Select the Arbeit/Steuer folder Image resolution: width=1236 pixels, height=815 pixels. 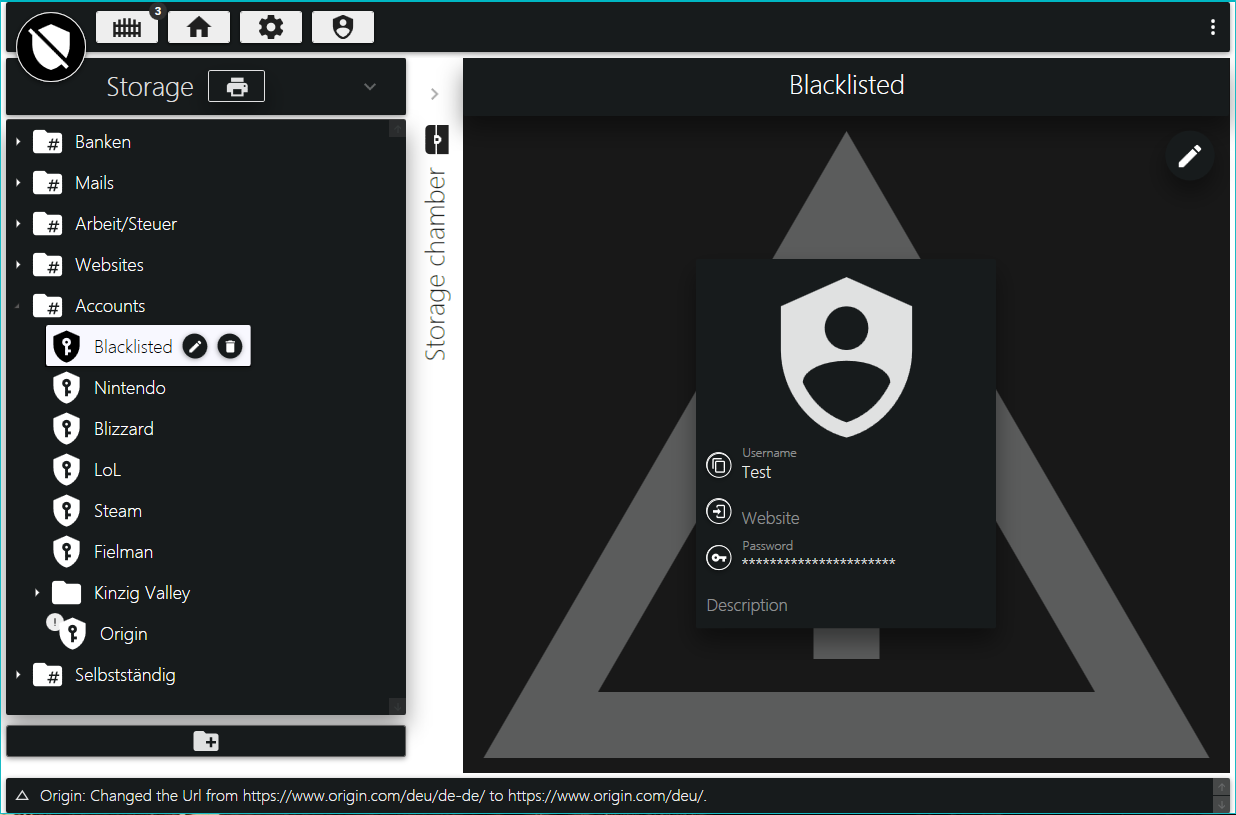pos(126,224)
